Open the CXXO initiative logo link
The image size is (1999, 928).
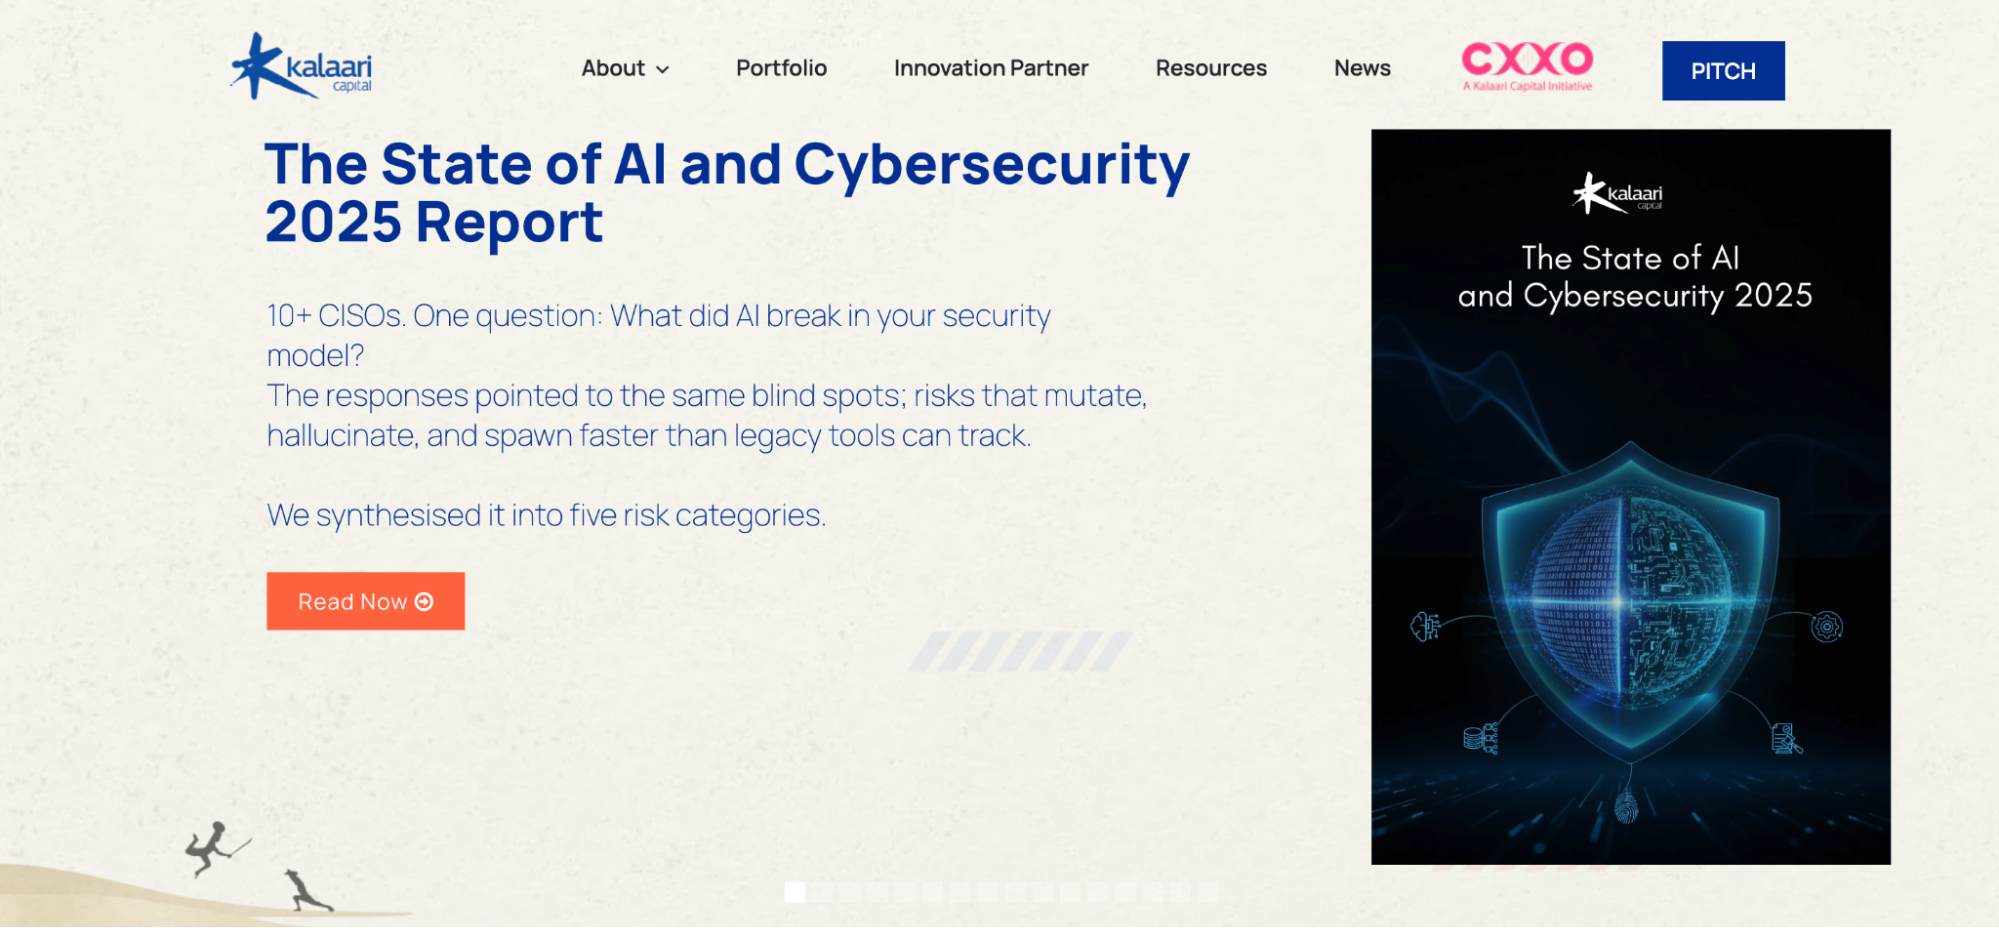(1527, 66)
